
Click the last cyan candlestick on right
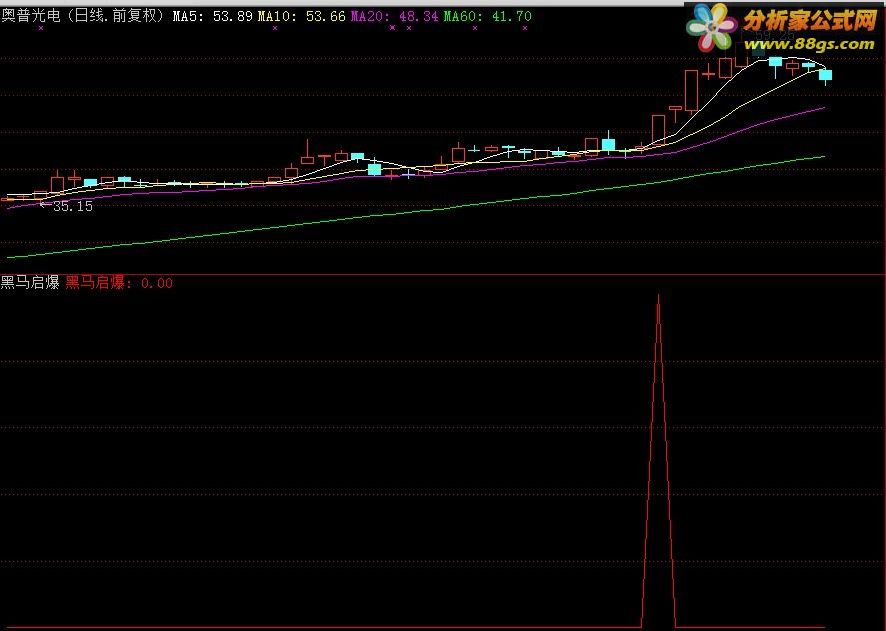pos(826,75)
